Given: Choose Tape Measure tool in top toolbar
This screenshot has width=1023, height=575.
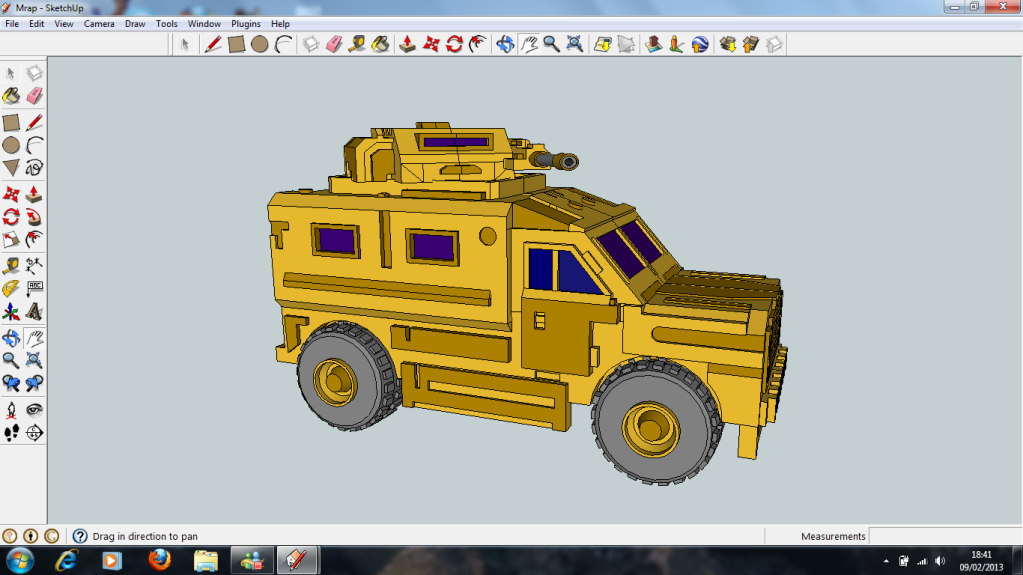Looking at the screenshot, I should tap(357, 44).
